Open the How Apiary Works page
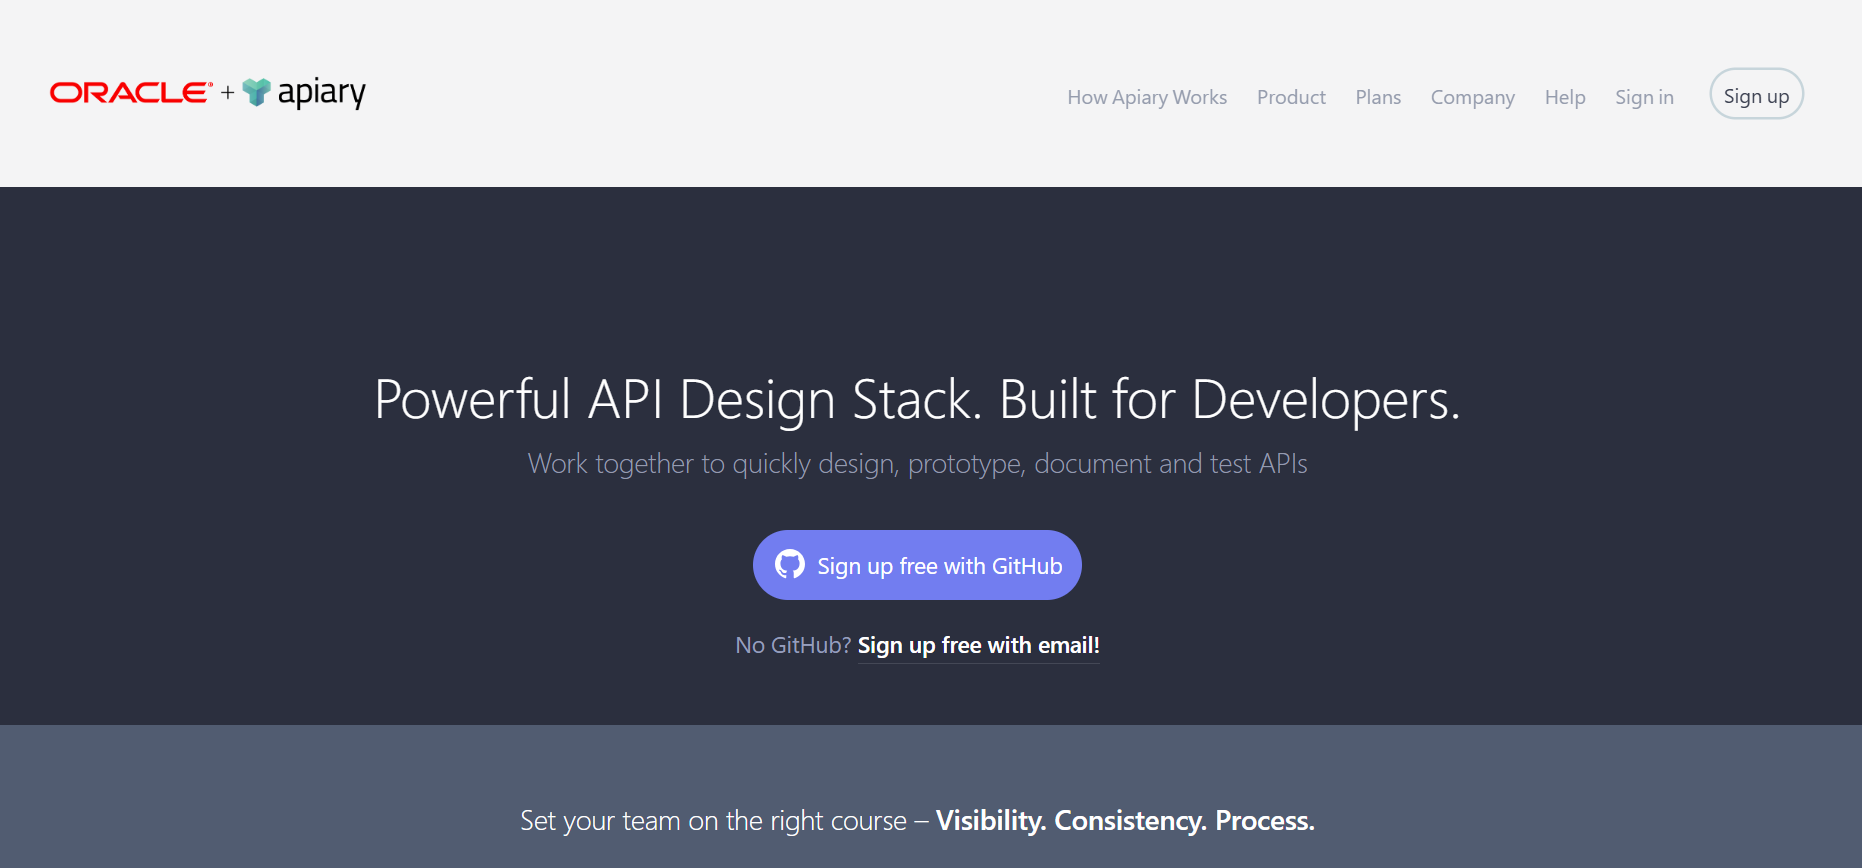Viewport: 1862px width, 868px height. pos(1147,97)
